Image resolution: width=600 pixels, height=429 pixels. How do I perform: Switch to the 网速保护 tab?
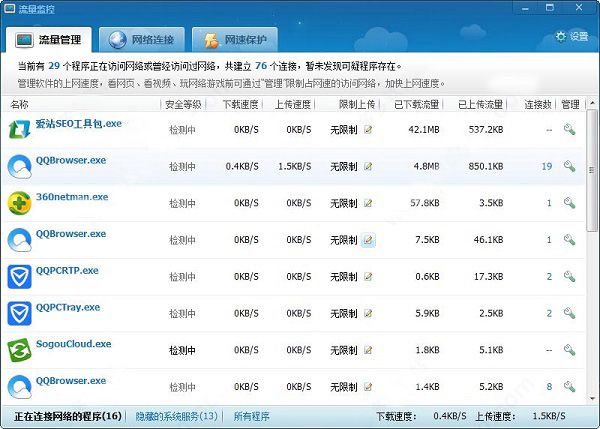click(235, 39)
